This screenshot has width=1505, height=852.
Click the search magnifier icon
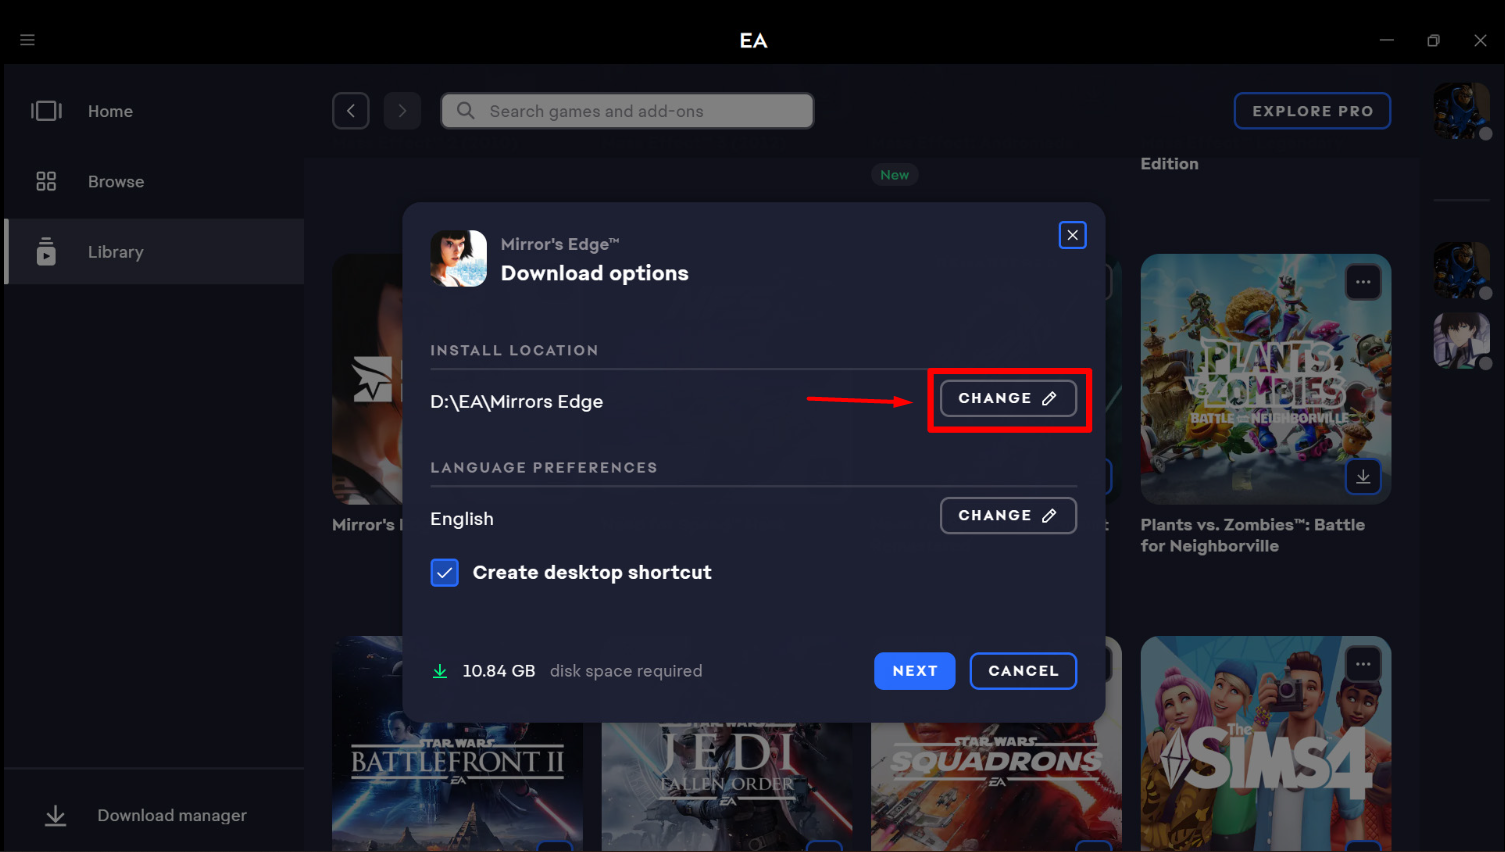pyautogui.click(x=465, y=111)
